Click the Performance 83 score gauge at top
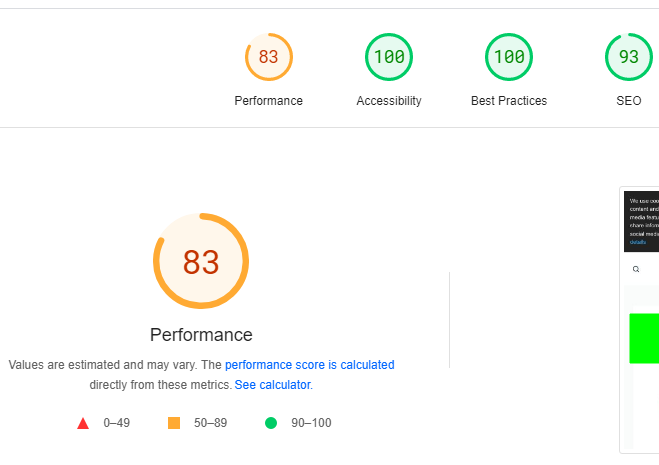The height and width of the screenshot is (465, 659). (269, 57)
